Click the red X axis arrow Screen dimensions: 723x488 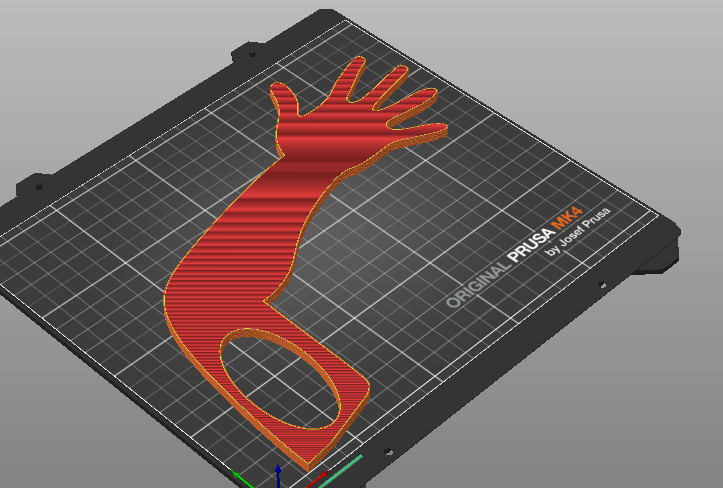tap(318, 478)
